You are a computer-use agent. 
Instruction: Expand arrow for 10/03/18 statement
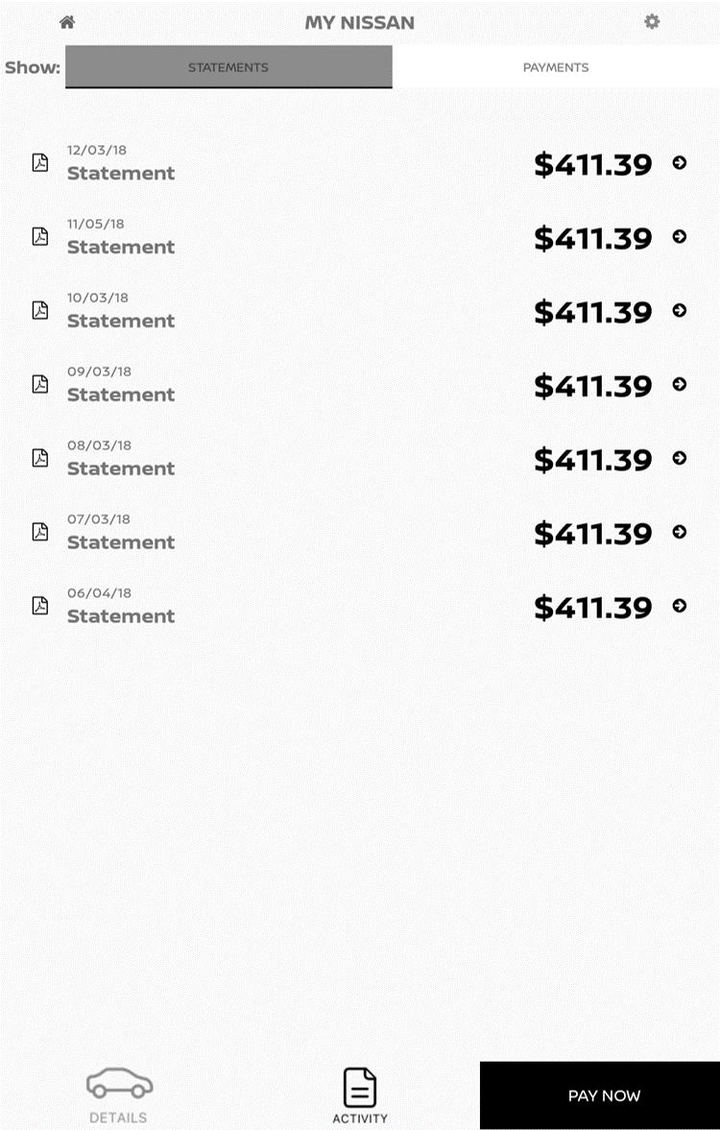pyautogui.click(x=680, y=311)
